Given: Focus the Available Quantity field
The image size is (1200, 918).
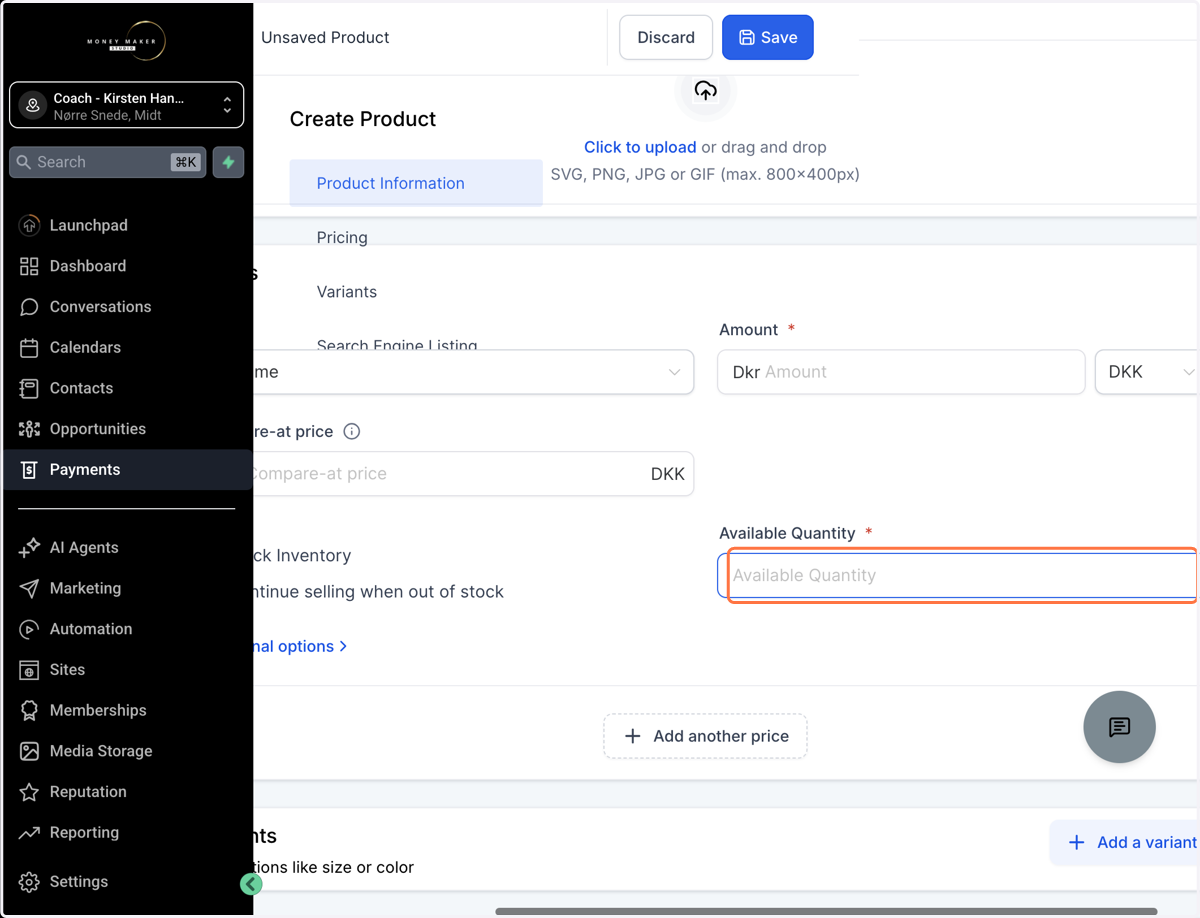Looking at the screenshot, I should [x=958, y=576].
